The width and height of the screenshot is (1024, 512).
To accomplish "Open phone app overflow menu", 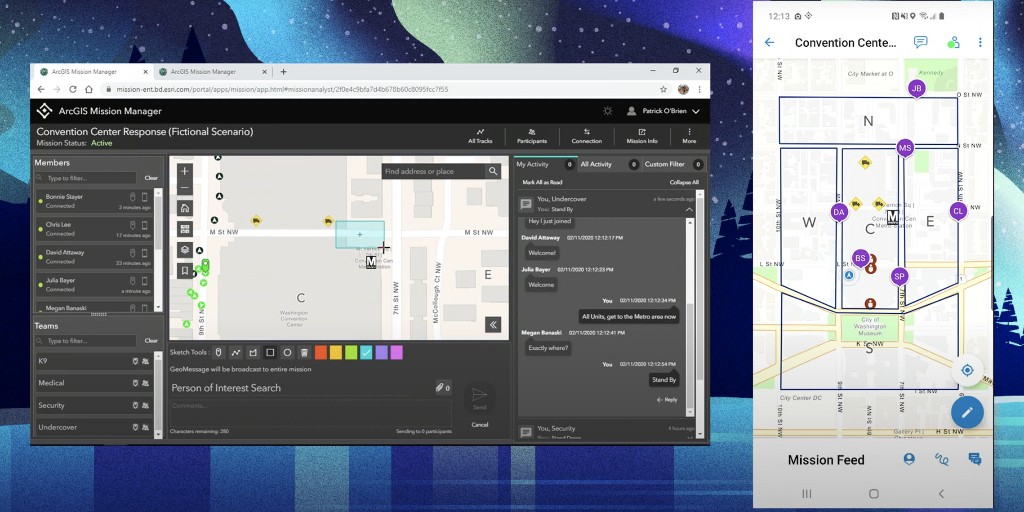I will (x=980, y=42).
